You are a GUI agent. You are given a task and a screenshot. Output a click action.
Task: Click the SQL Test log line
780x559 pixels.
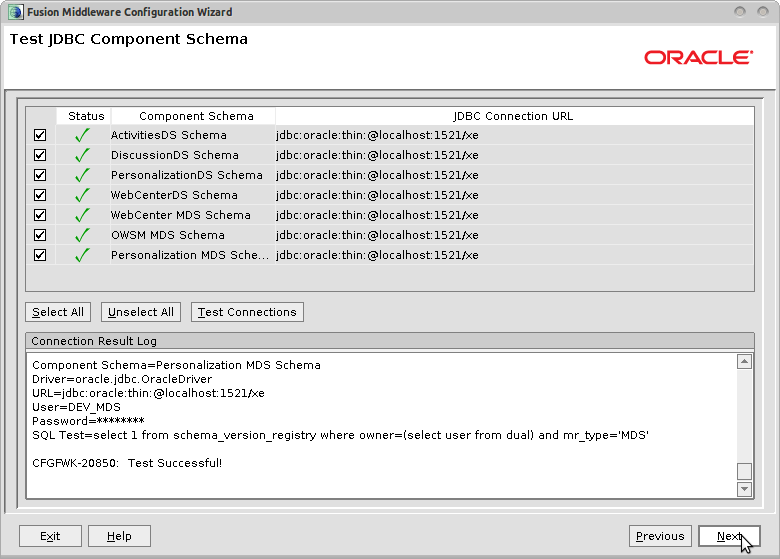tap(340, 435)
